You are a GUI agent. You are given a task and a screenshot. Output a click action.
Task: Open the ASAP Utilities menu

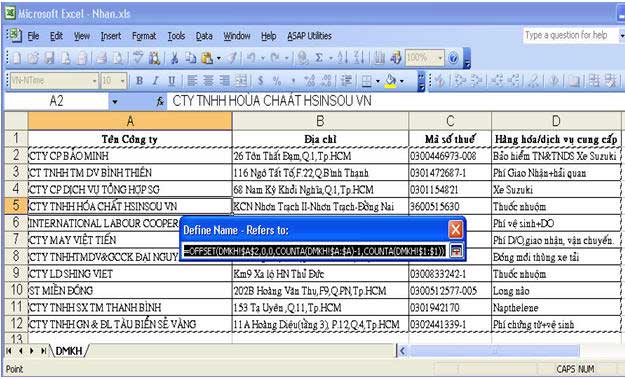coord(309,36)
